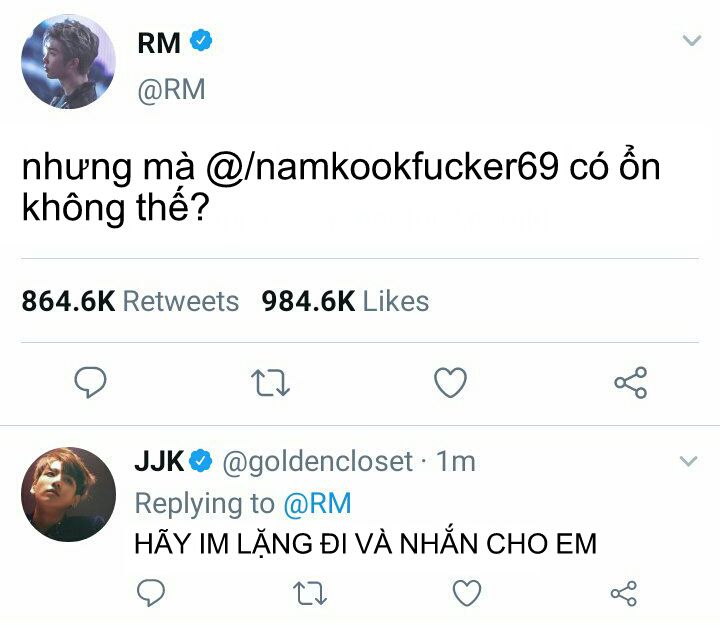Click the @RM handle under name
720x626 pixels.
click(x=171, y=90)
